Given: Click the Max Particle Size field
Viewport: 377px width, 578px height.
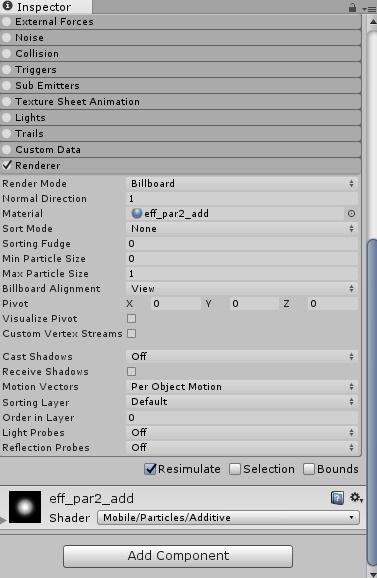Looking at the screenshot, I should click(x=242, y=274).
